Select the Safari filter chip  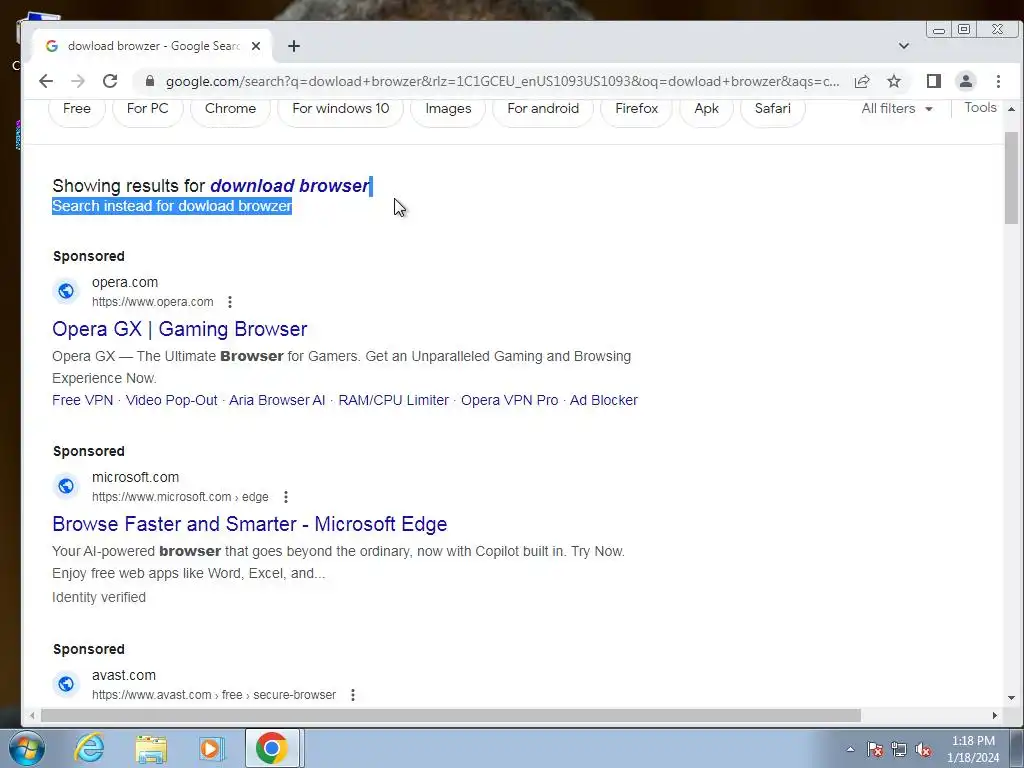tap(773, 109)
